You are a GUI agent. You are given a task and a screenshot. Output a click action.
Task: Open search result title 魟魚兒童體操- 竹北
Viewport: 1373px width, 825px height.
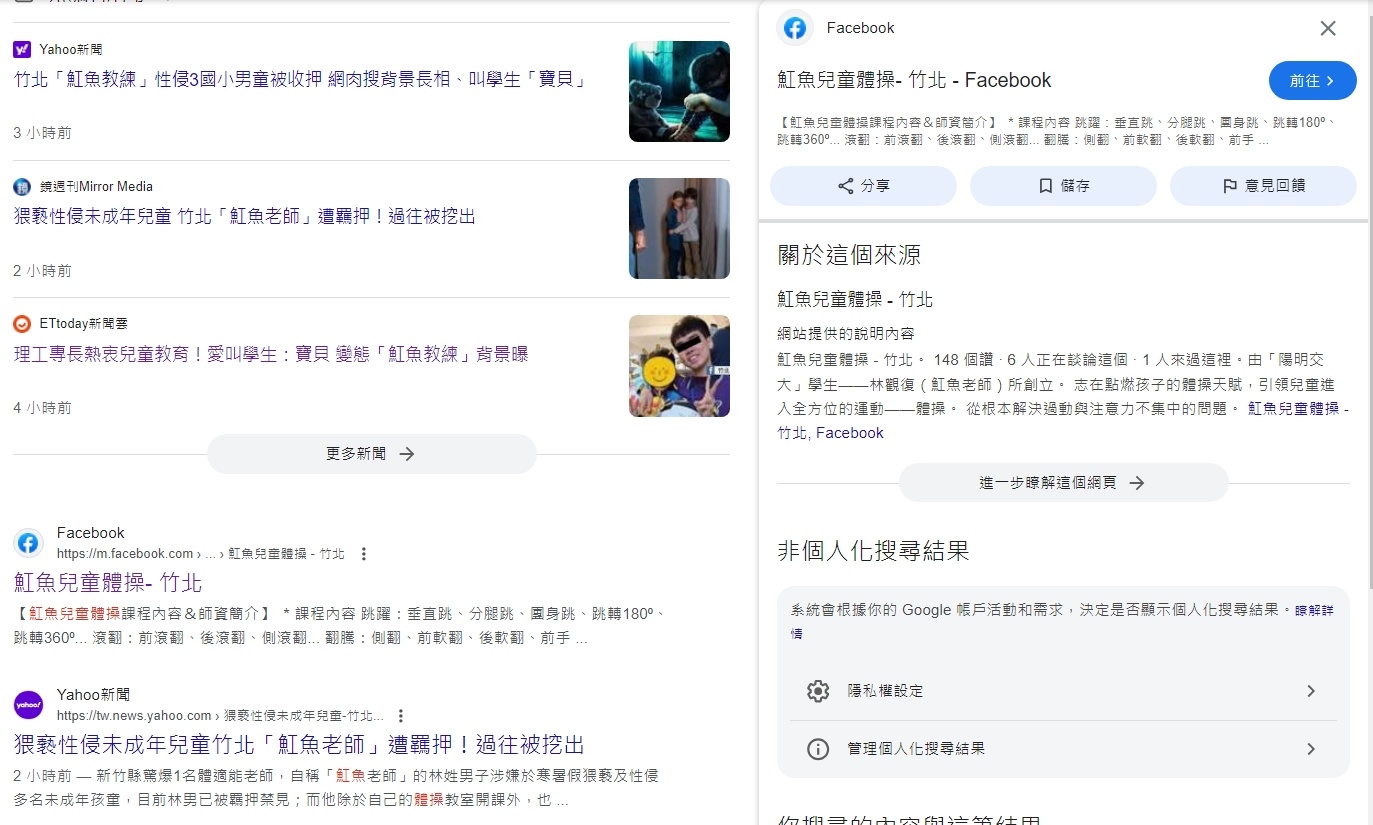coord(108,582)
